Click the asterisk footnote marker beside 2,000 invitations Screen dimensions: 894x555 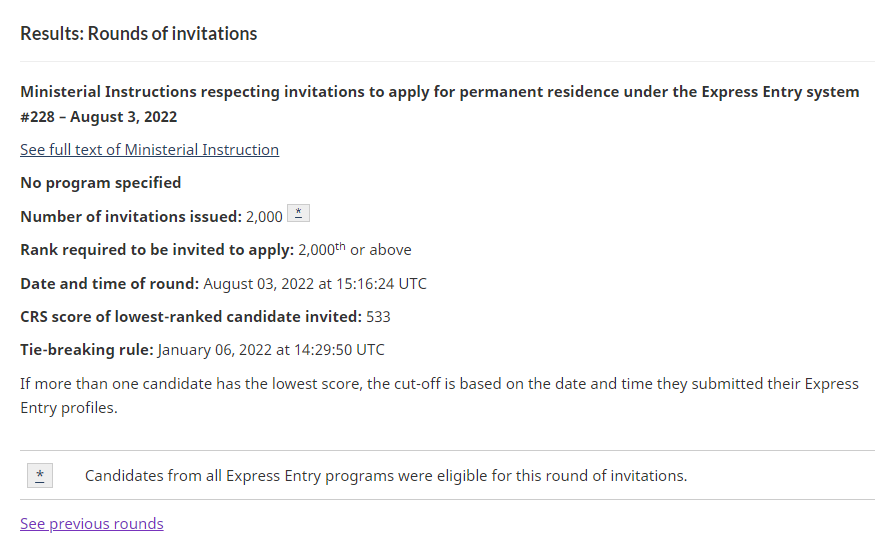(x=298, y=213)
